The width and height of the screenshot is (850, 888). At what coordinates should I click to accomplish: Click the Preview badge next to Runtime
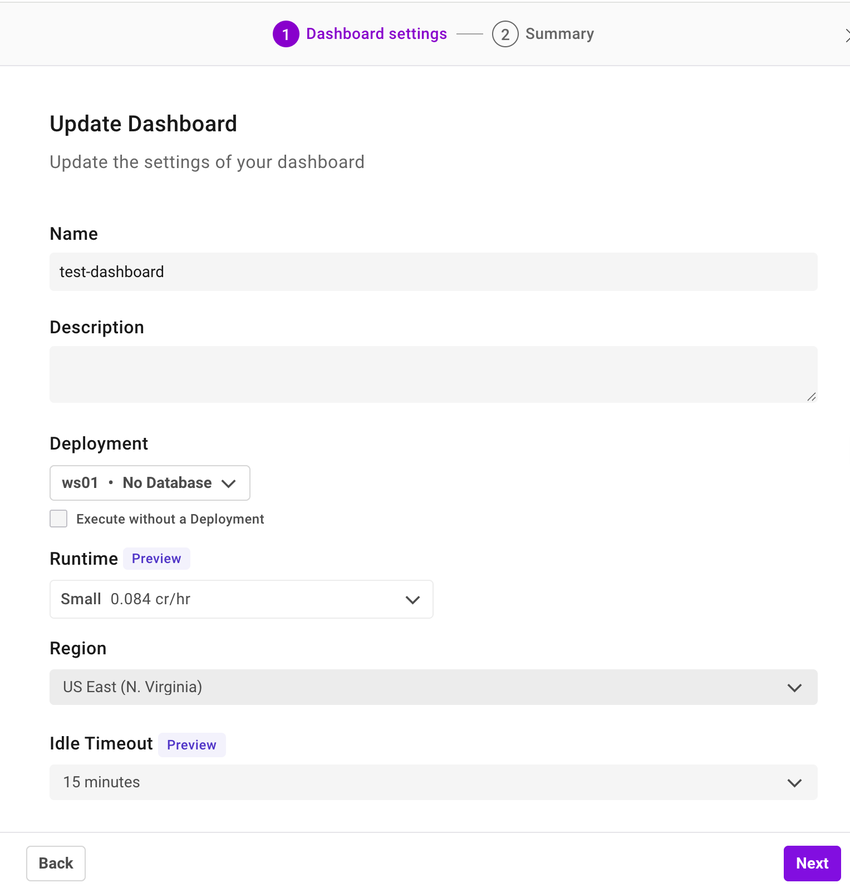[x=156, y=558]
